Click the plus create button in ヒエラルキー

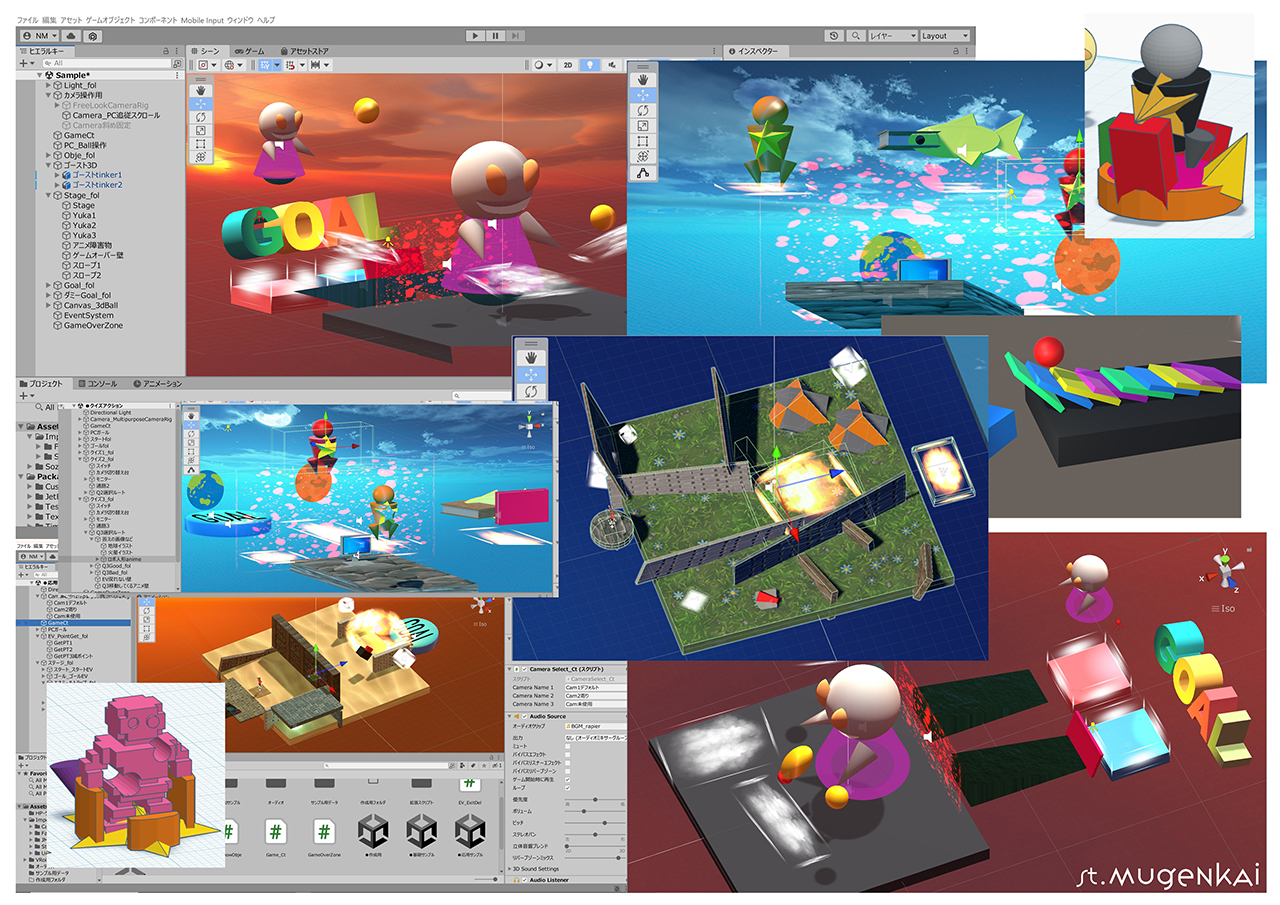(x=23, y=63)
